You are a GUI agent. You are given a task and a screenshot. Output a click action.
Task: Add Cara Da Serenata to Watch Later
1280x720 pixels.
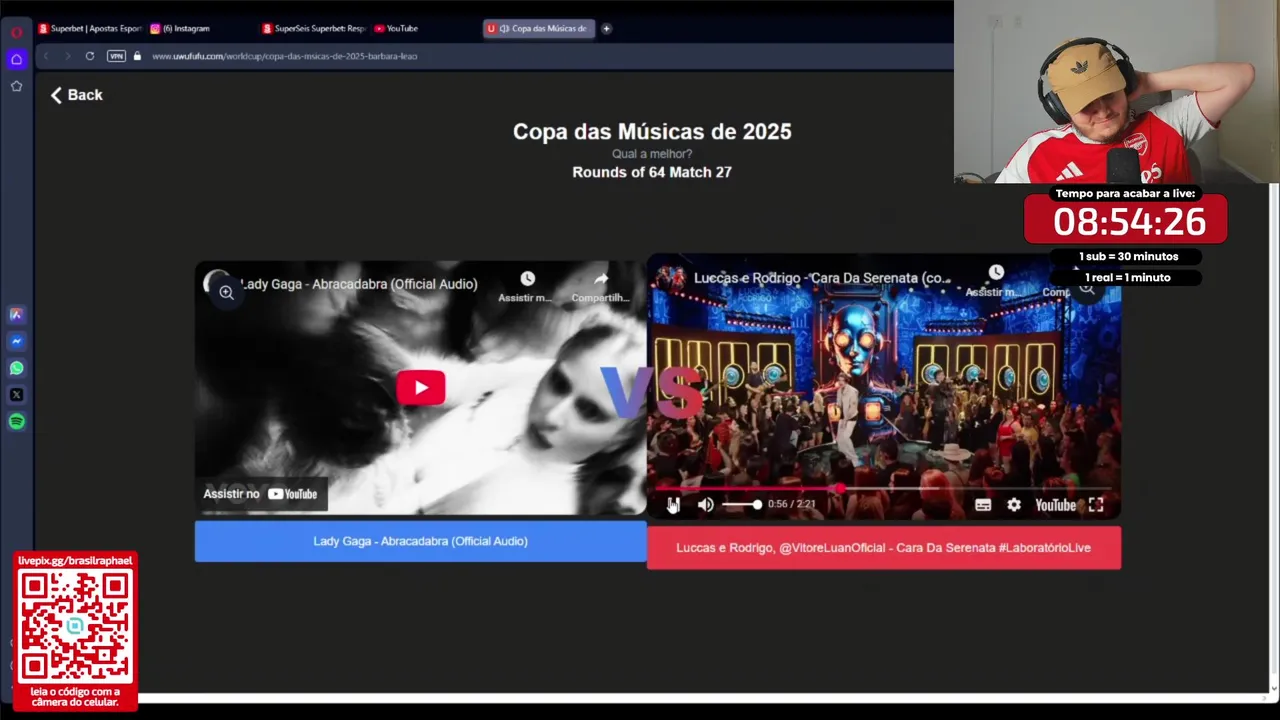coord(996,280)
